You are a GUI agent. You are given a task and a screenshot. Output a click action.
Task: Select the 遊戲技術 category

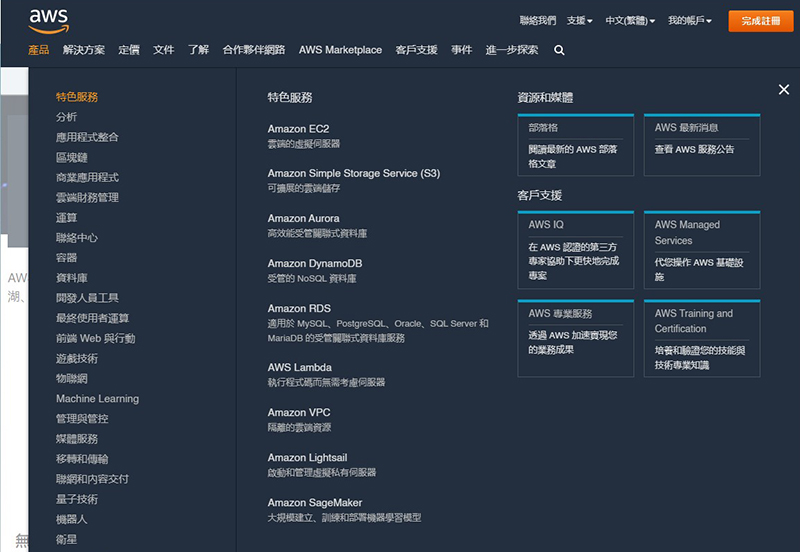point(77,359)
